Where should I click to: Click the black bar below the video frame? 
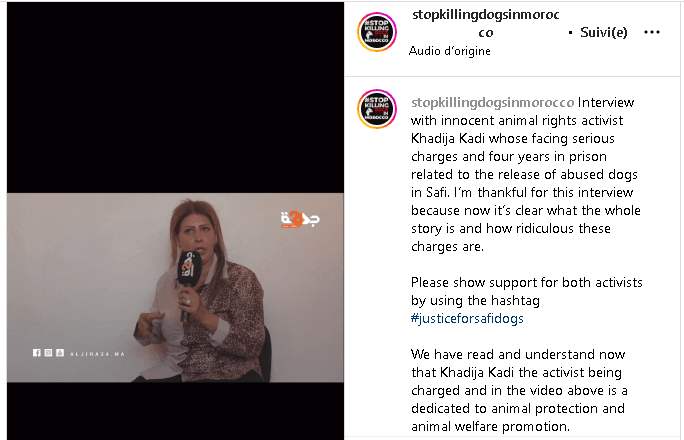(175, 411)
